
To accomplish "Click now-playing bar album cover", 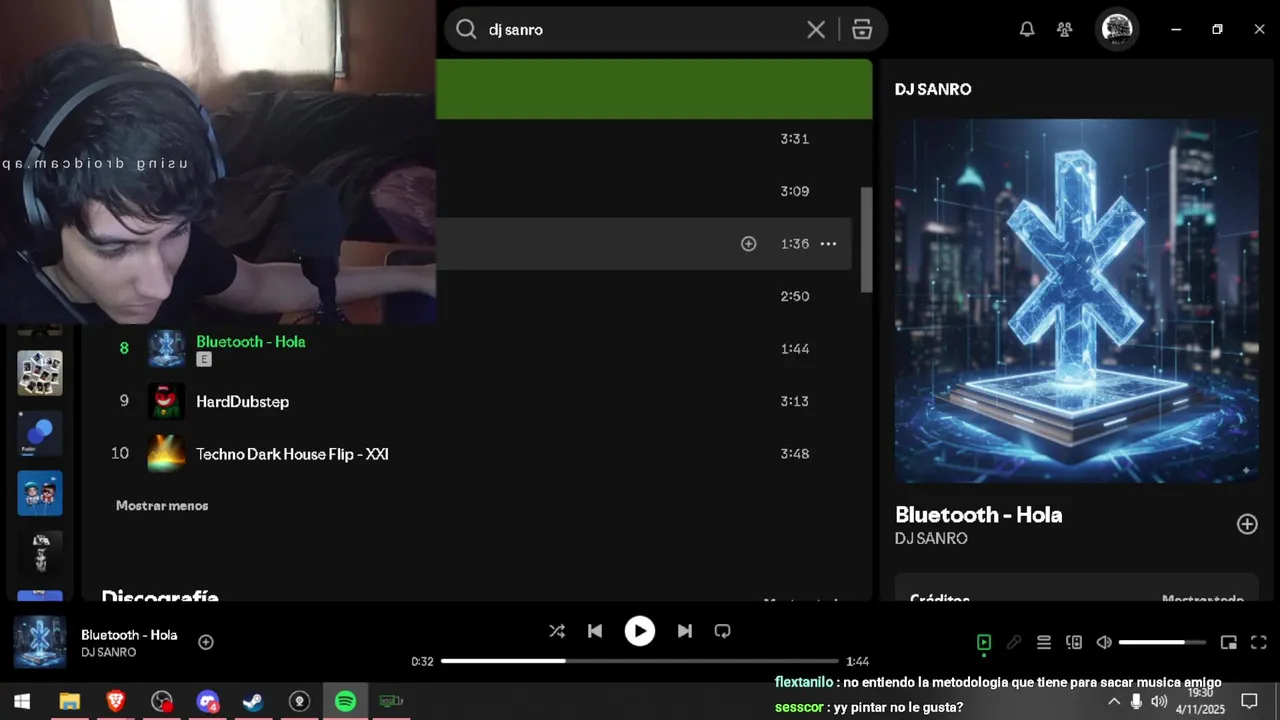I will (x=40, y=642).
